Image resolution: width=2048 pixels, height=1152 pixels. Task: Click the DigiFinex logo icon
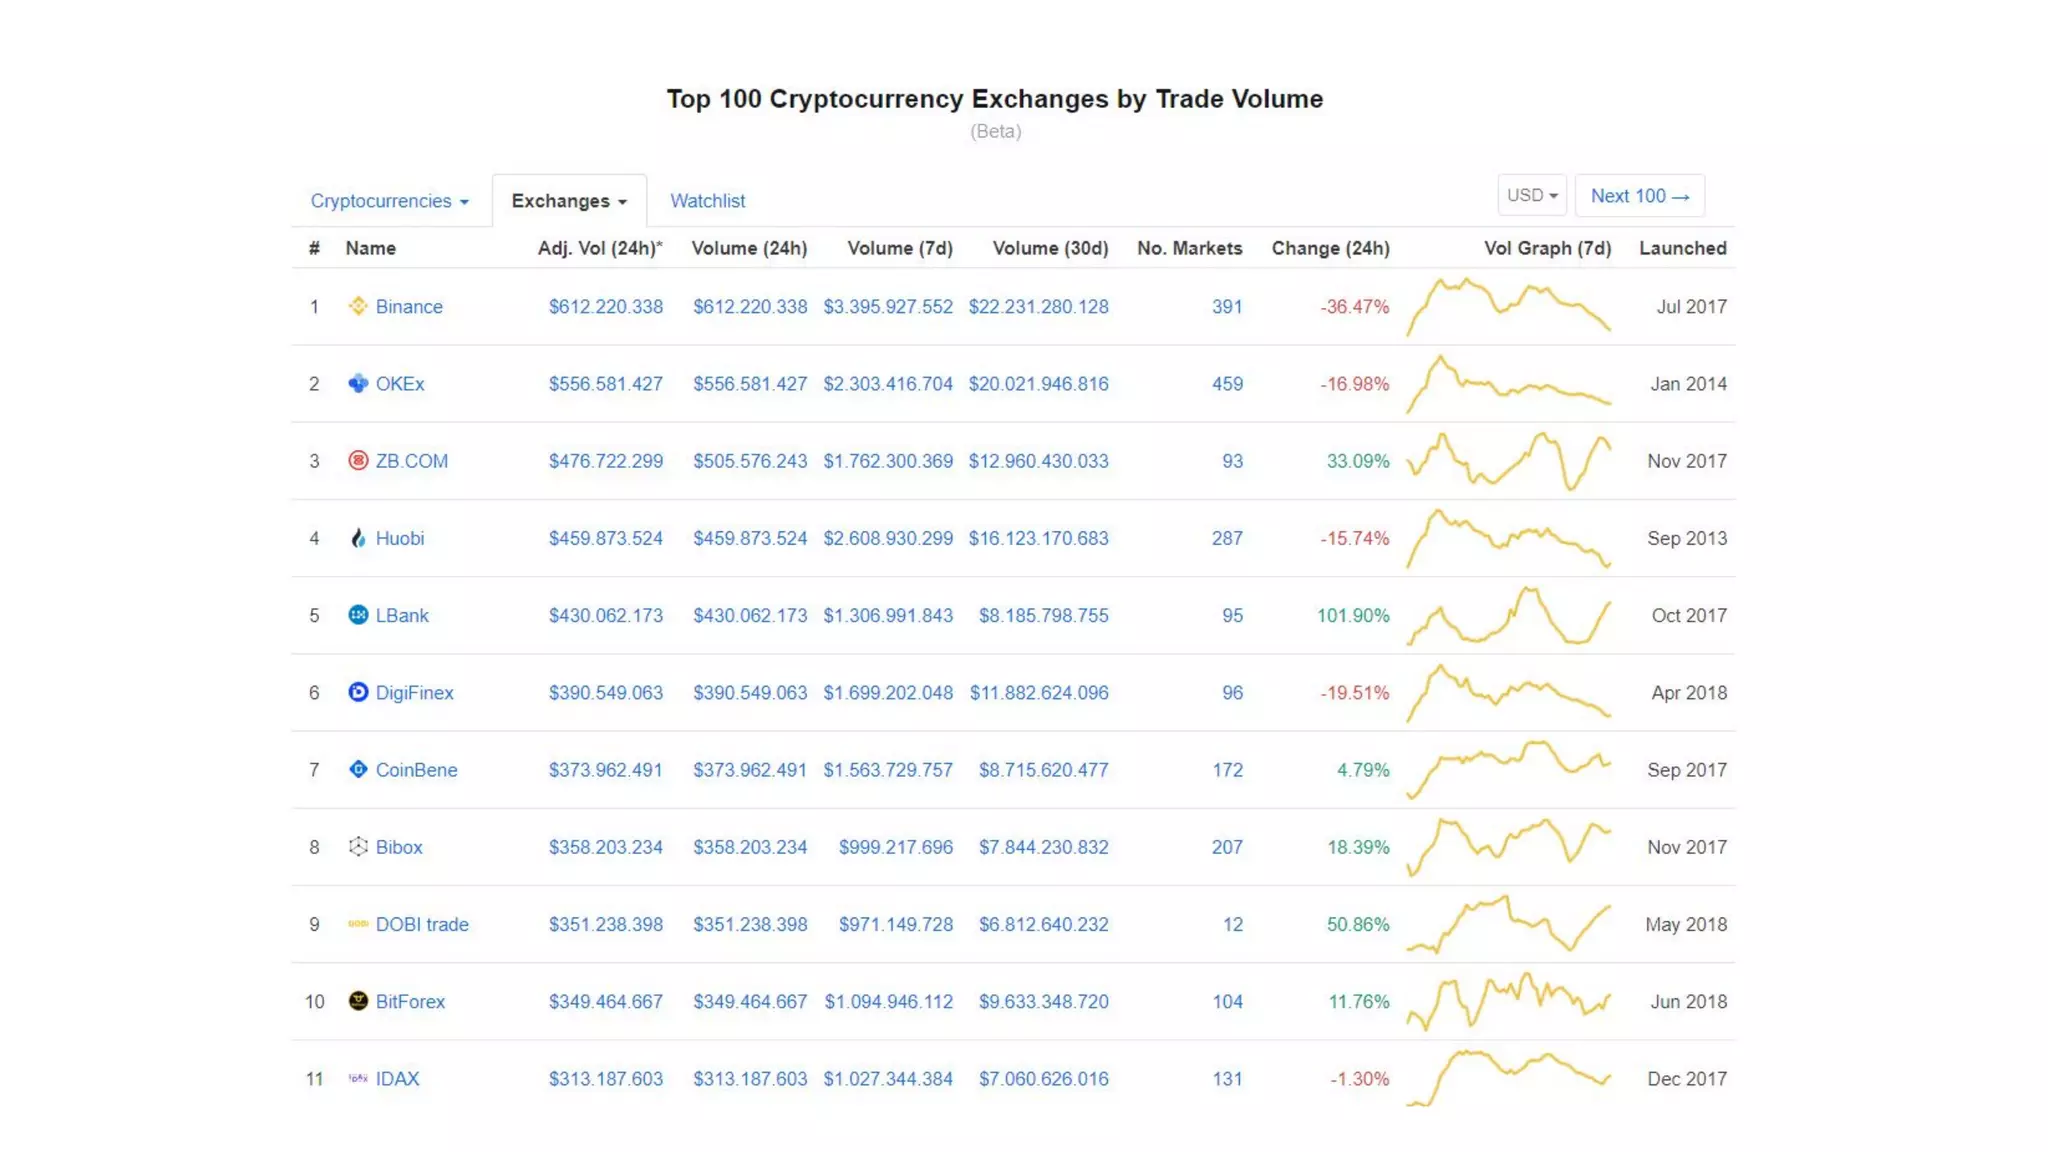click(x=357, y=692)
